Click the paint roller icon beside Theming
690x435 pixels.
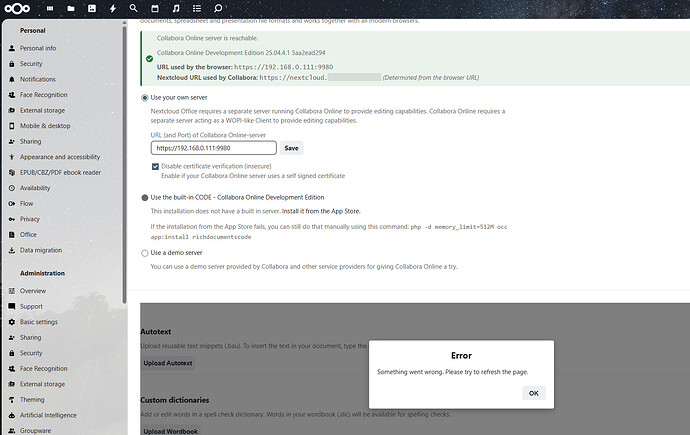12,400
